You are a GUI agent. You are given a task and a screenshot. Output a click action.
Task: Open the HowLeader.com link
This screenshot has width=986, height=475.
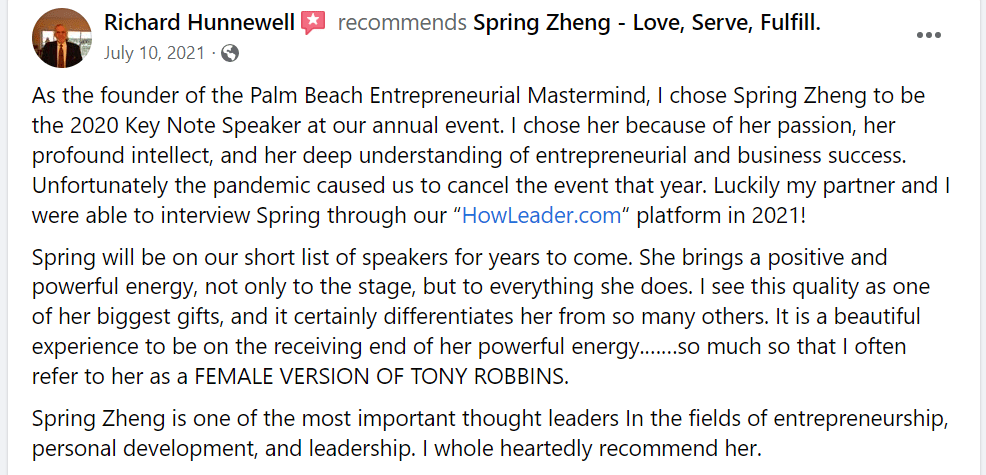tap(521, 214)
